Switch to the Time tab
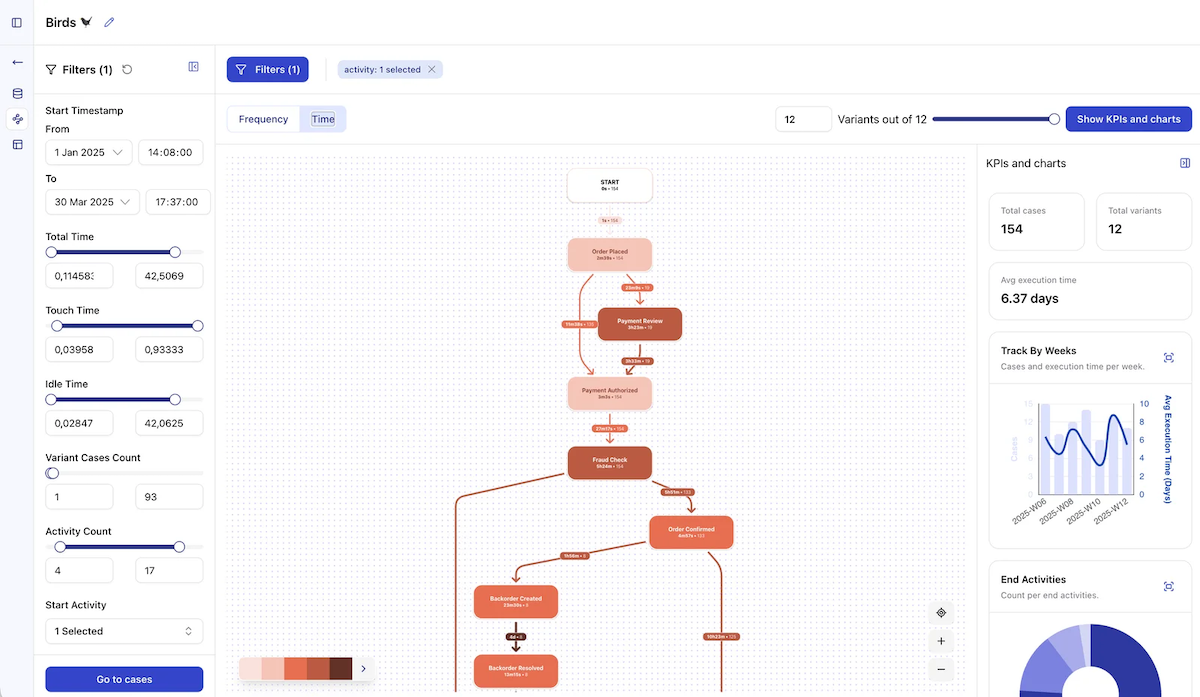Viewport: 1200px width, 697px height. [x=322, y=118]
